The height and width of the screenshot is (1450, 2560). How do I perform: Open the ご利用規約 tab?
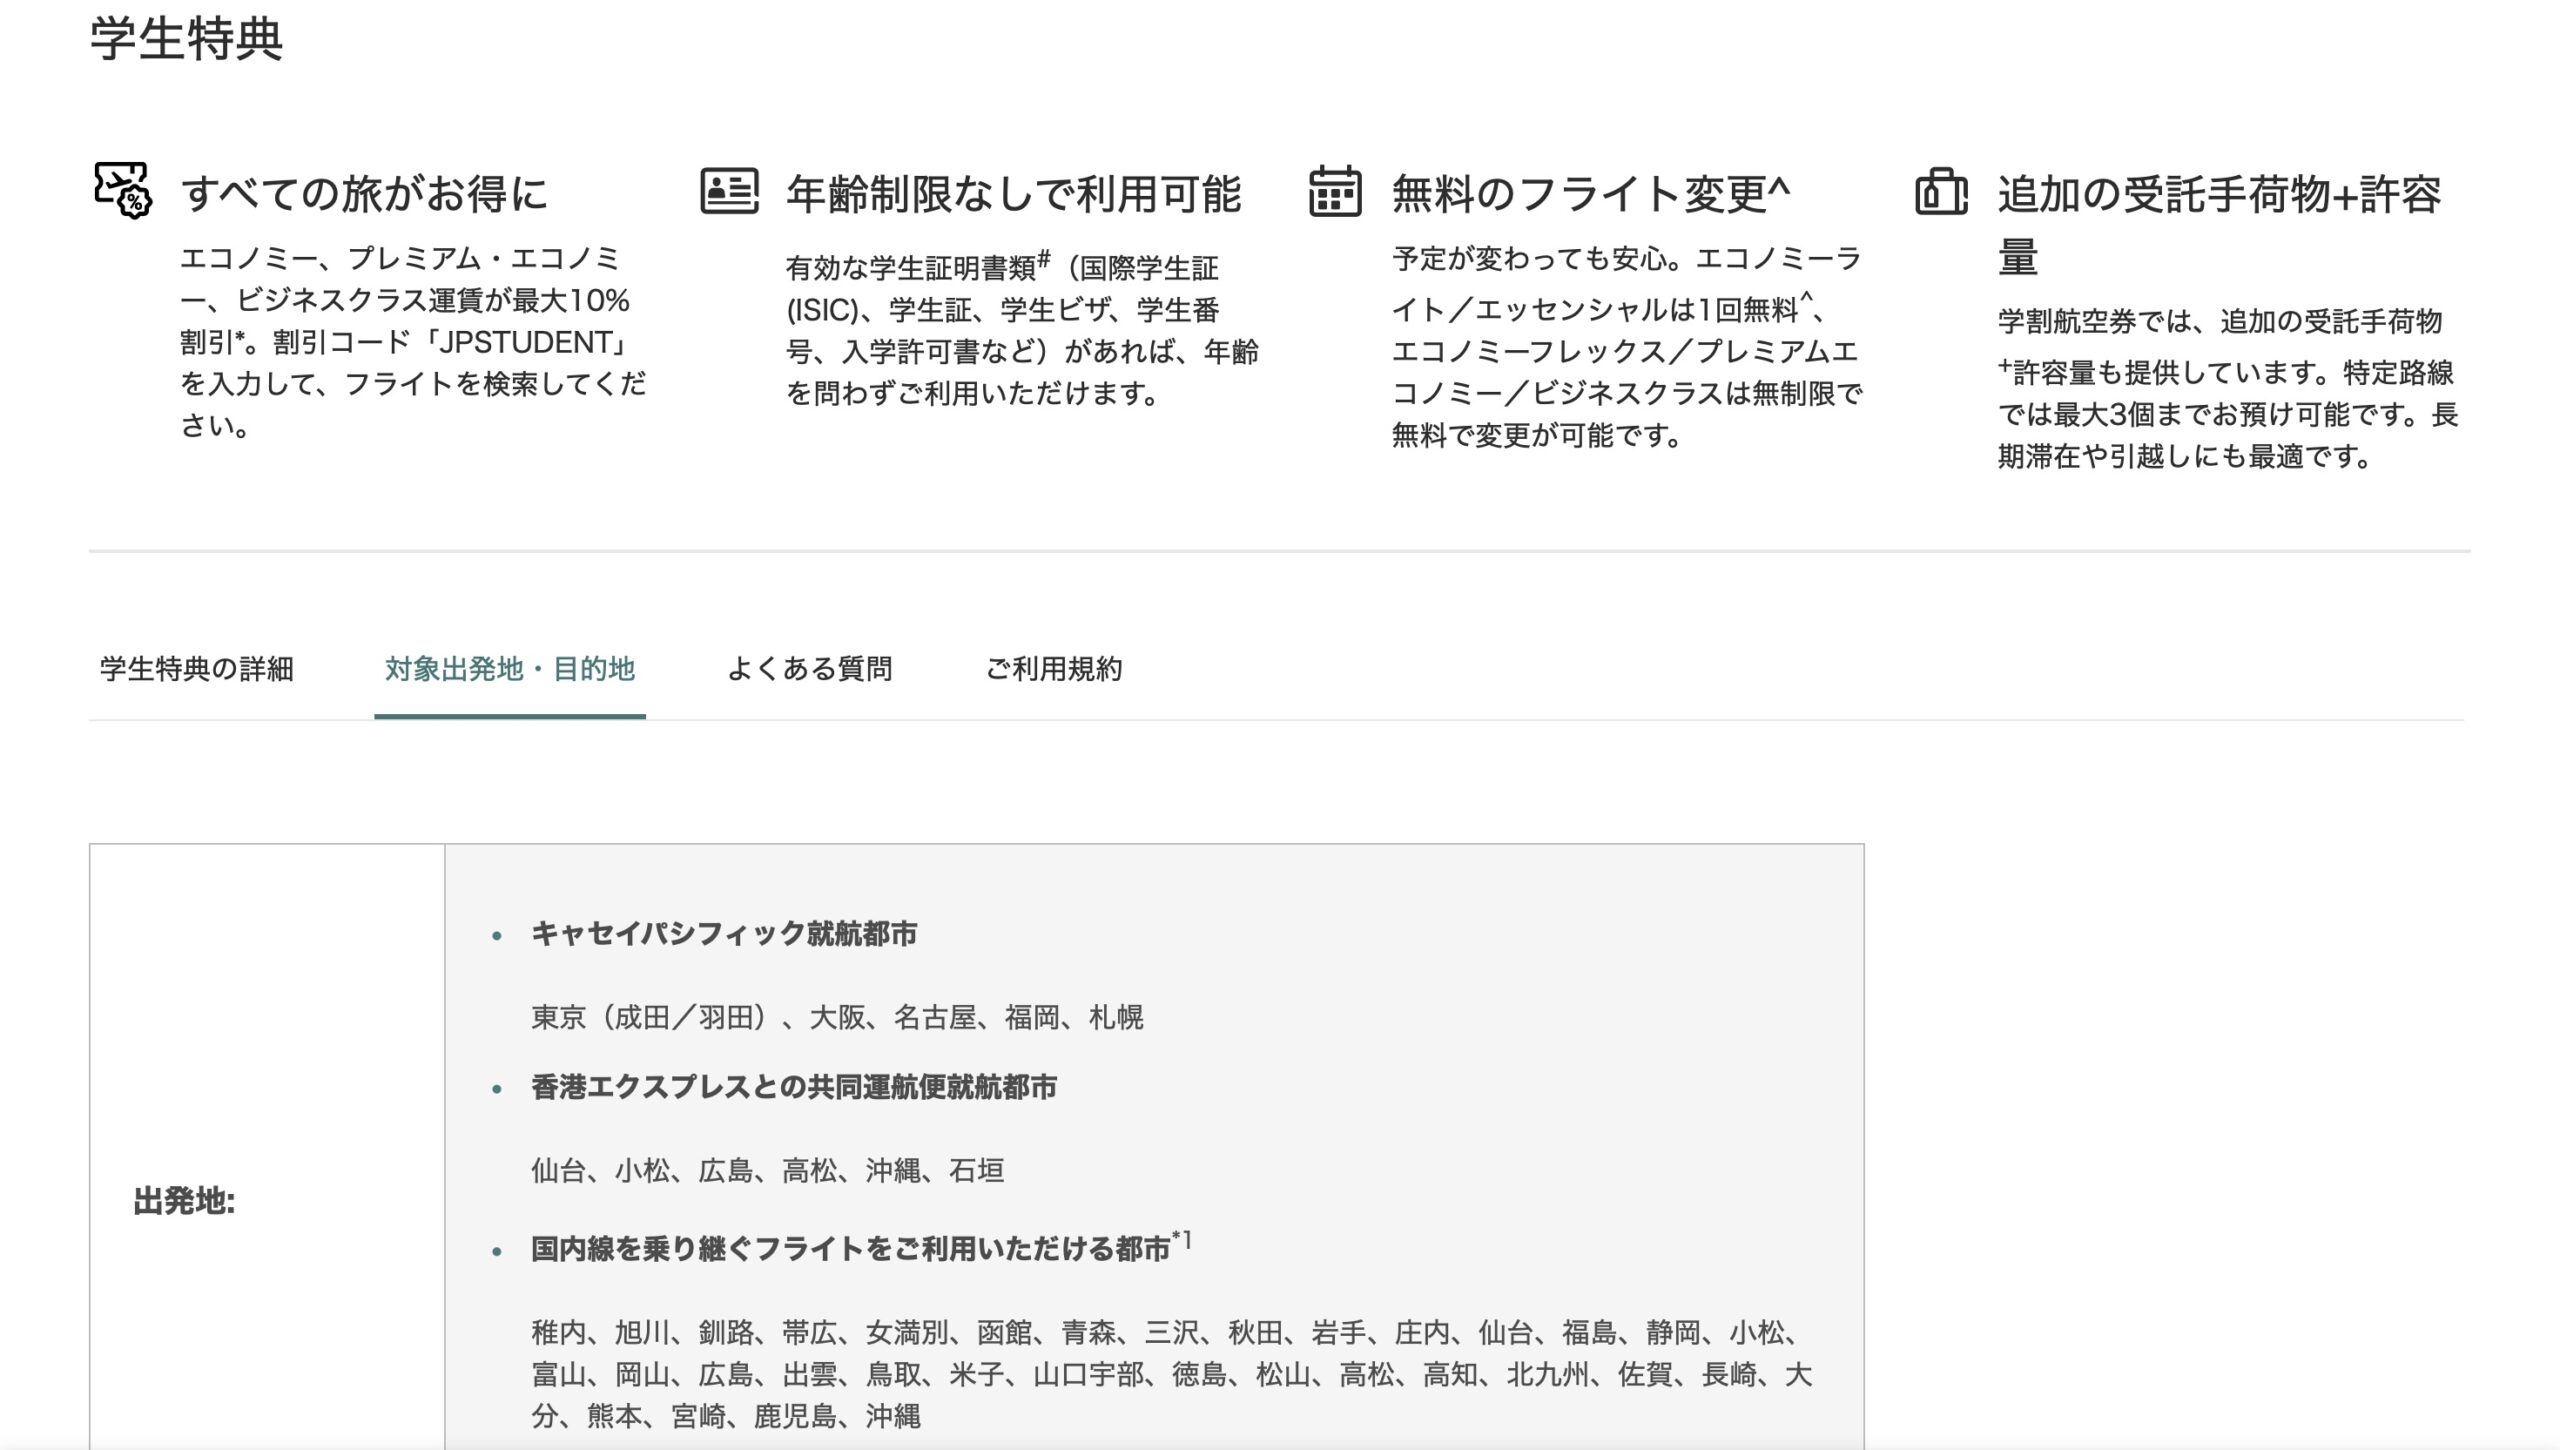[x=1053, y=669]
